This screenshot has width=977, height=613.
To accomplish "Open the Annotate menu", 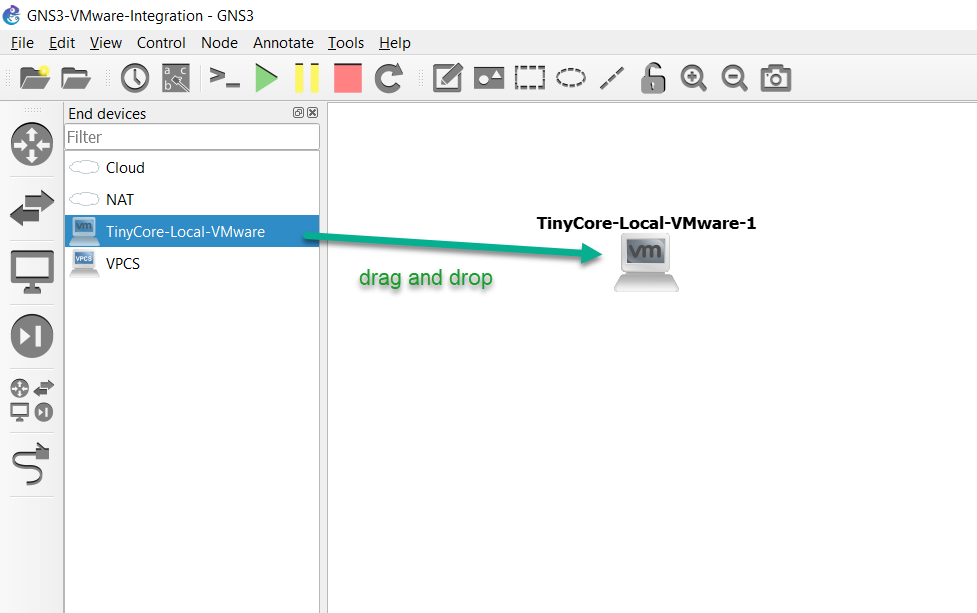I will 283,43.
